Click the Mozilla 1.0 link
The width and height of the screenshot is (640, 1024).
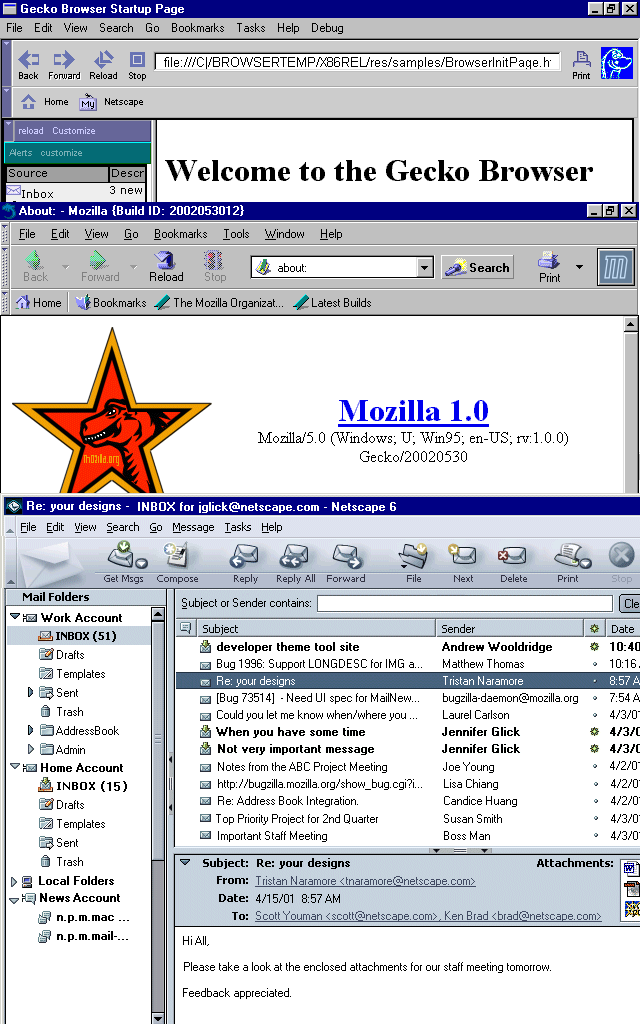point(413,411)
